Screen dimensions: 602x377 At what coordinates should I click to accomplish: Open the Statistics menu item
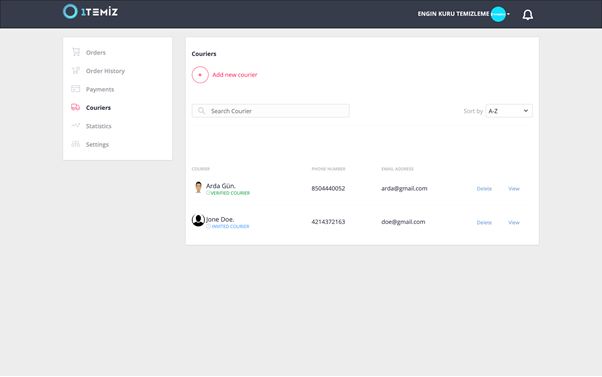point(98,126)
